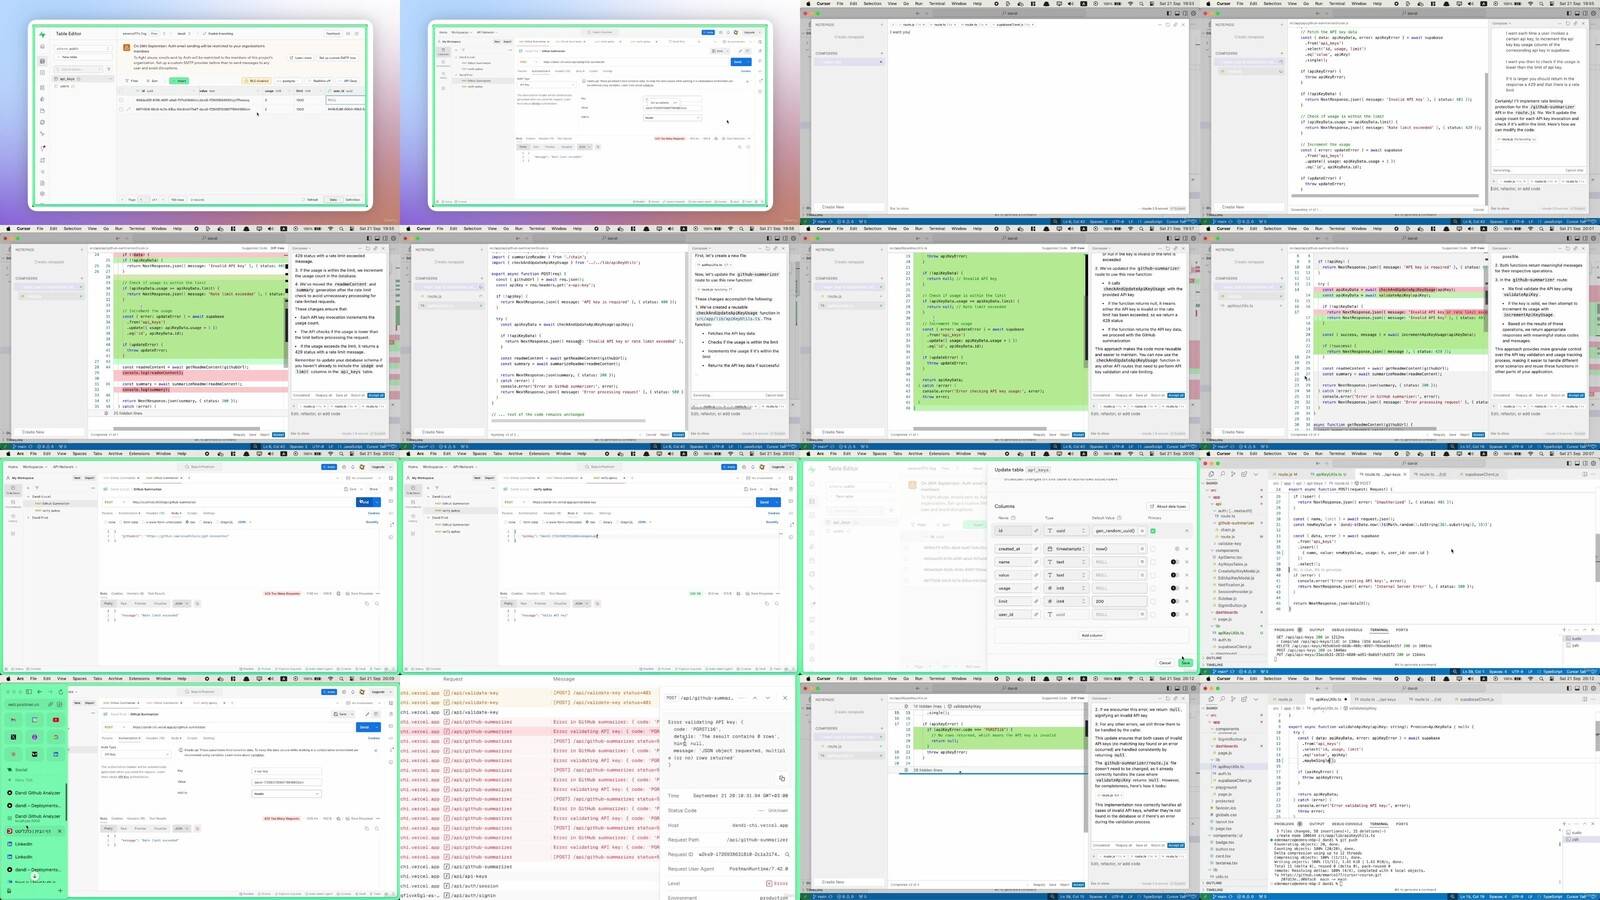Switch to Definition tab in Supabase Table Editor
The image size is (1600, 900).
tap(353, 200)
